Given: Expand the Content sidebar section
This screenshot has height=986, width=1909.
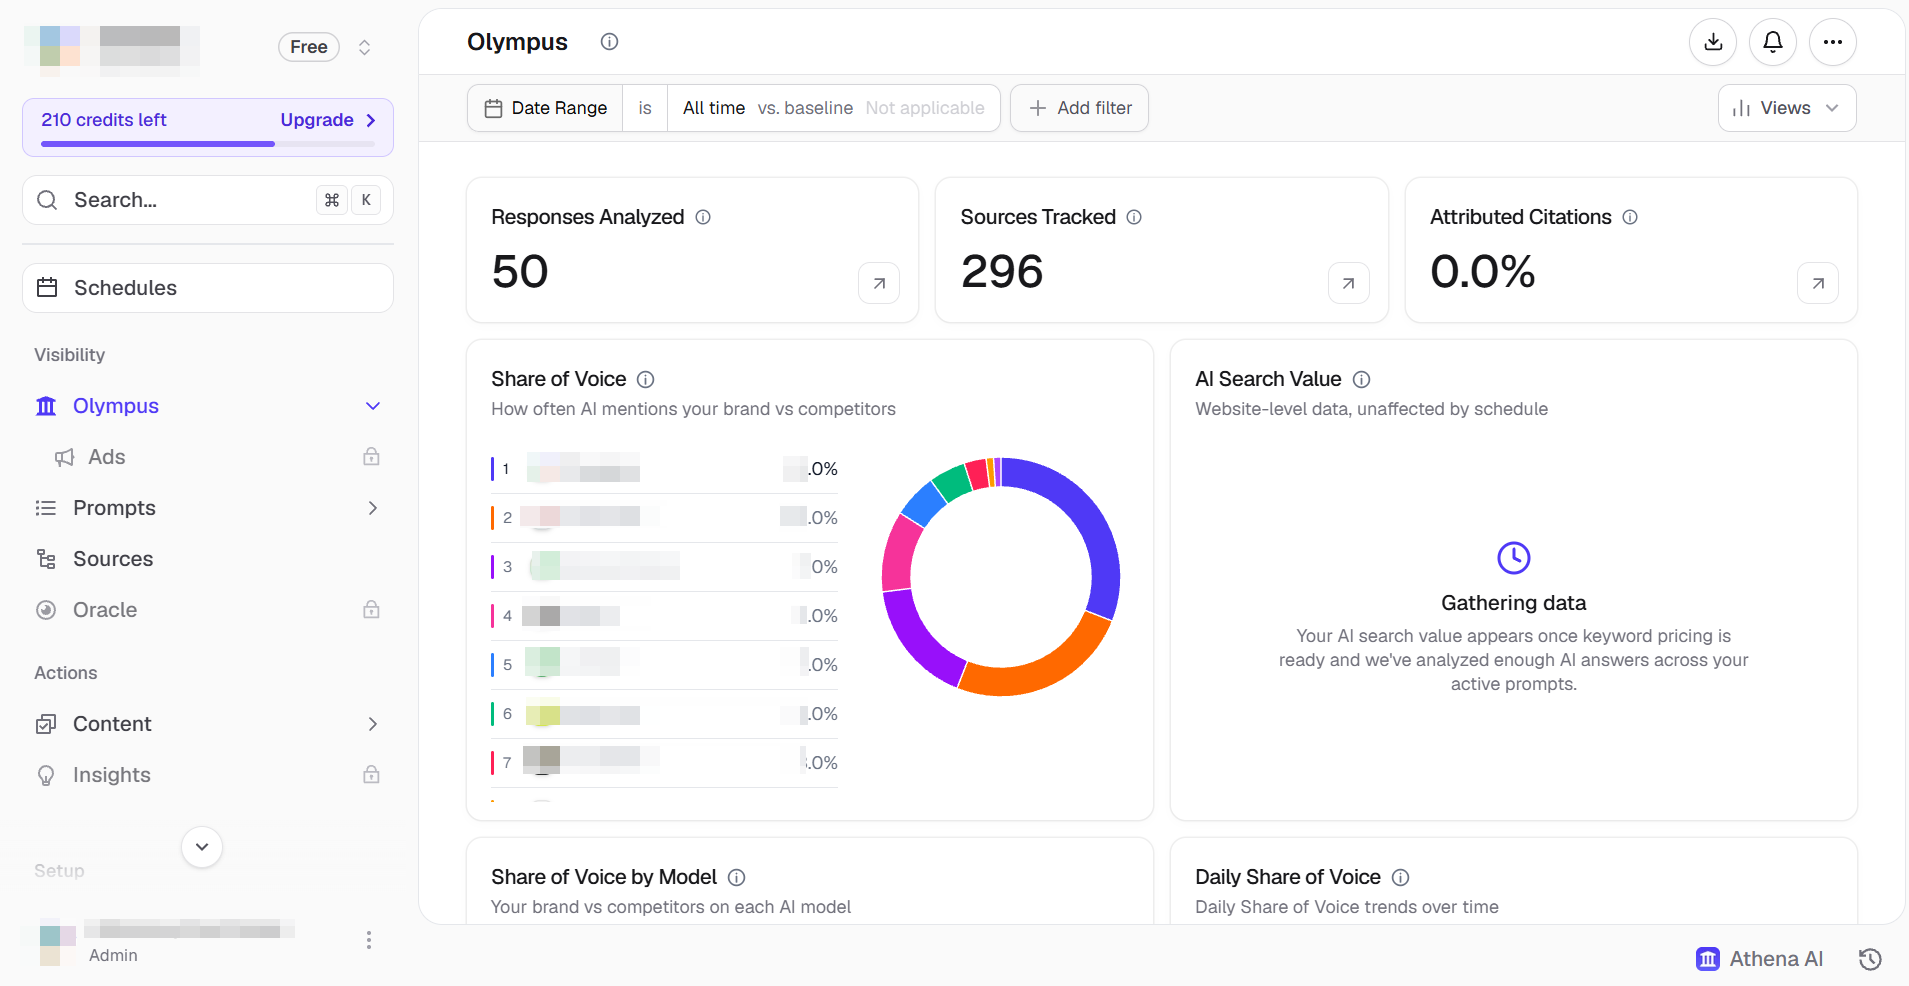Looking at the screenshot, I should tap(373, 724).
